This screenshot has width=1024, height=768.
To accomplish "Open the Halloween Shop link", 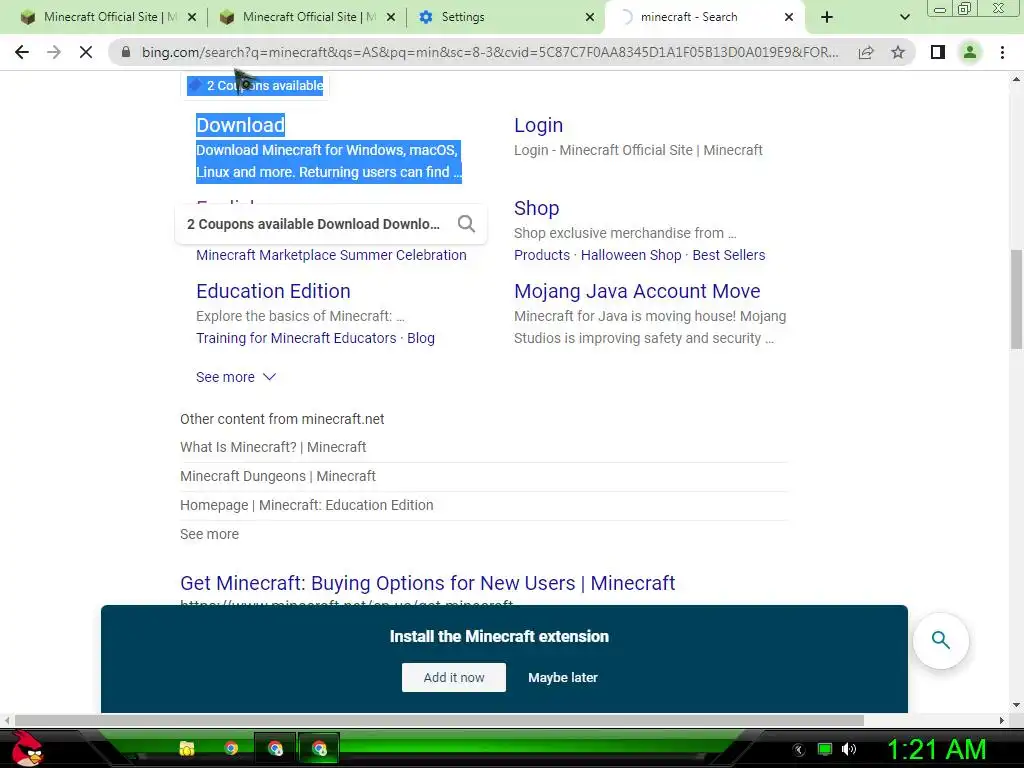I will (631, 255).
